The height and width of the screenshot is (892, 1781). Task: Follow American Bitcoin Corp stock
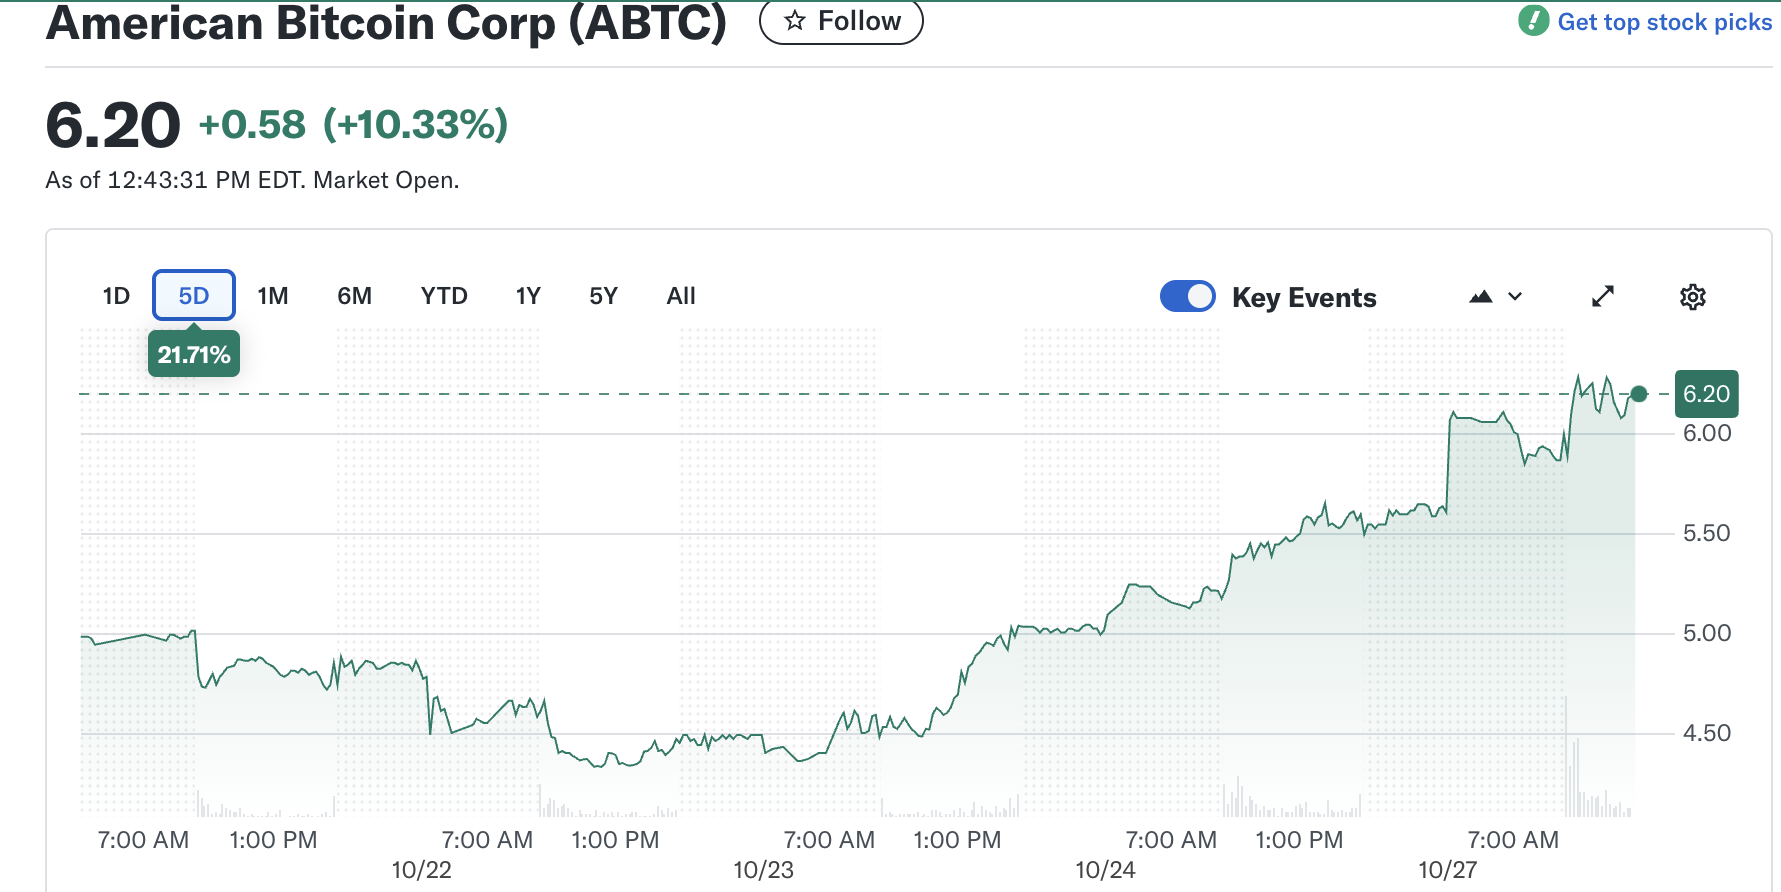click(x=841, y=21)
